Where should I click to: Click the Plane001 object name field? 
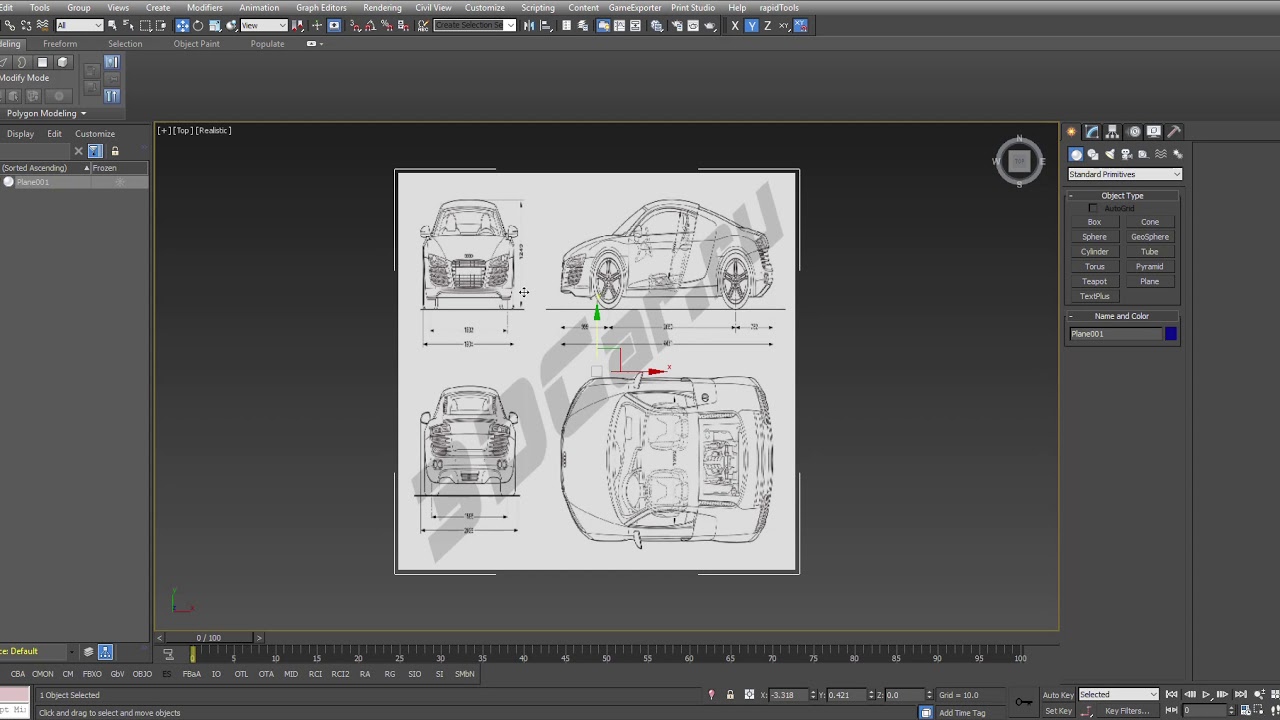tap(1115, 334)
